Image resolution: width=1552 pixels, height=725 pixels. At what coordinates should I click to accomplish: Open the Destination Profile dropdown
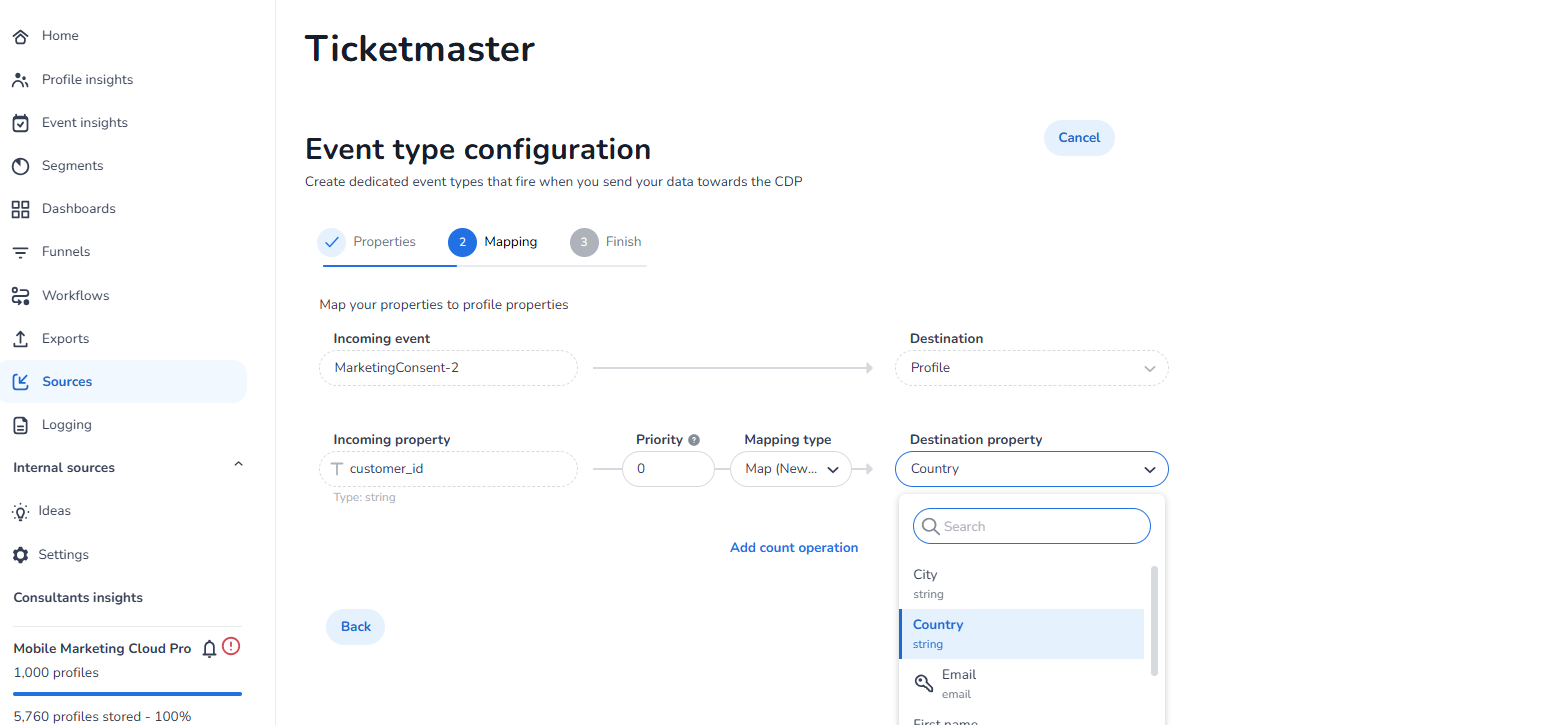click(1031, 368)
